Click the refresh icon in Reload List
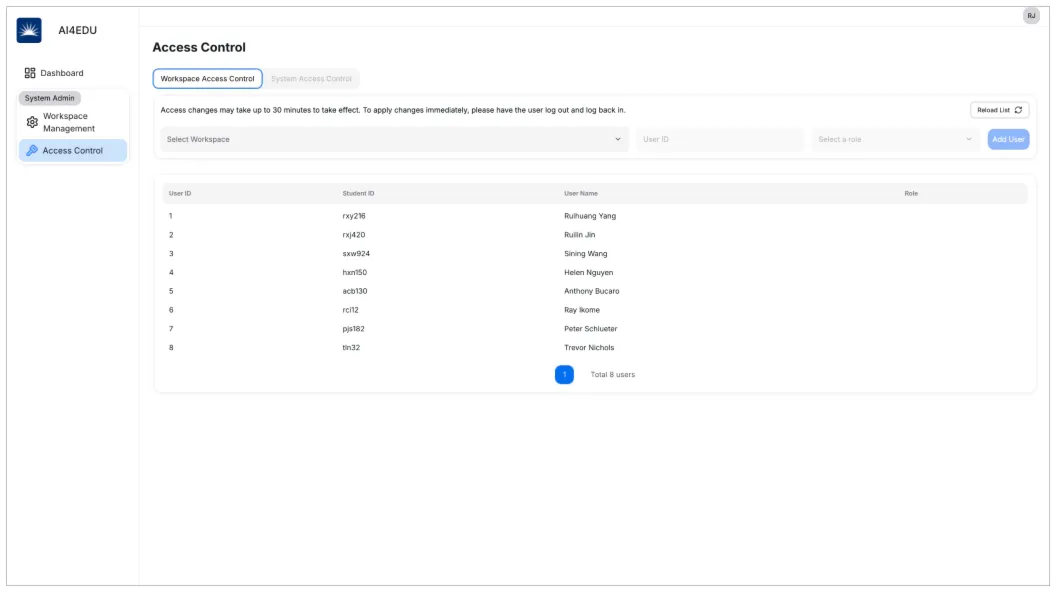 coord(1018,110)
